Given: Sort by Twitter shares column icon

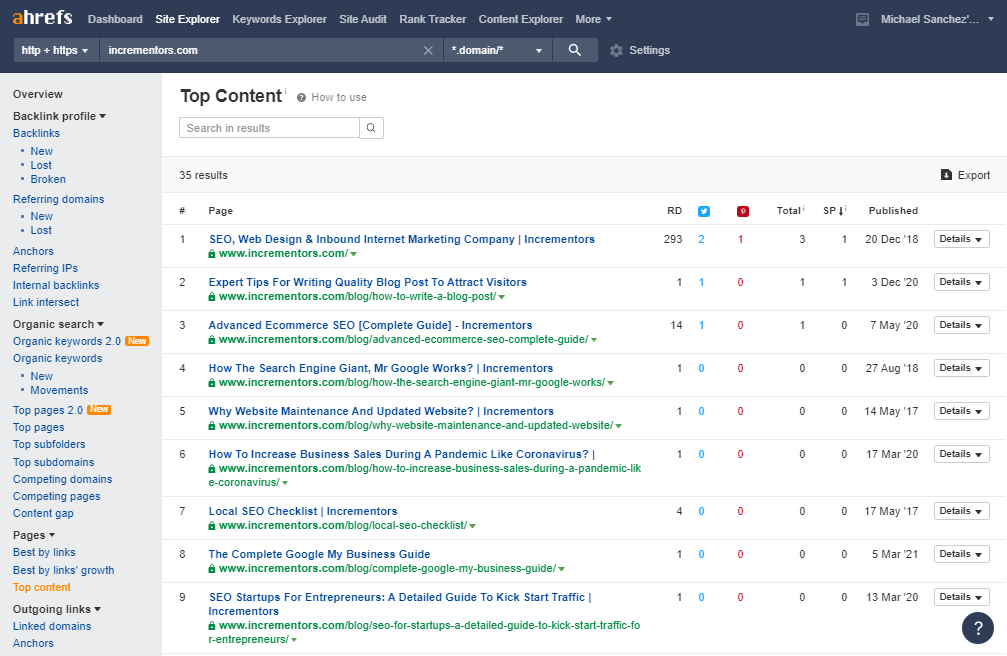Looking at the screenshot, I should pos(704,211).
